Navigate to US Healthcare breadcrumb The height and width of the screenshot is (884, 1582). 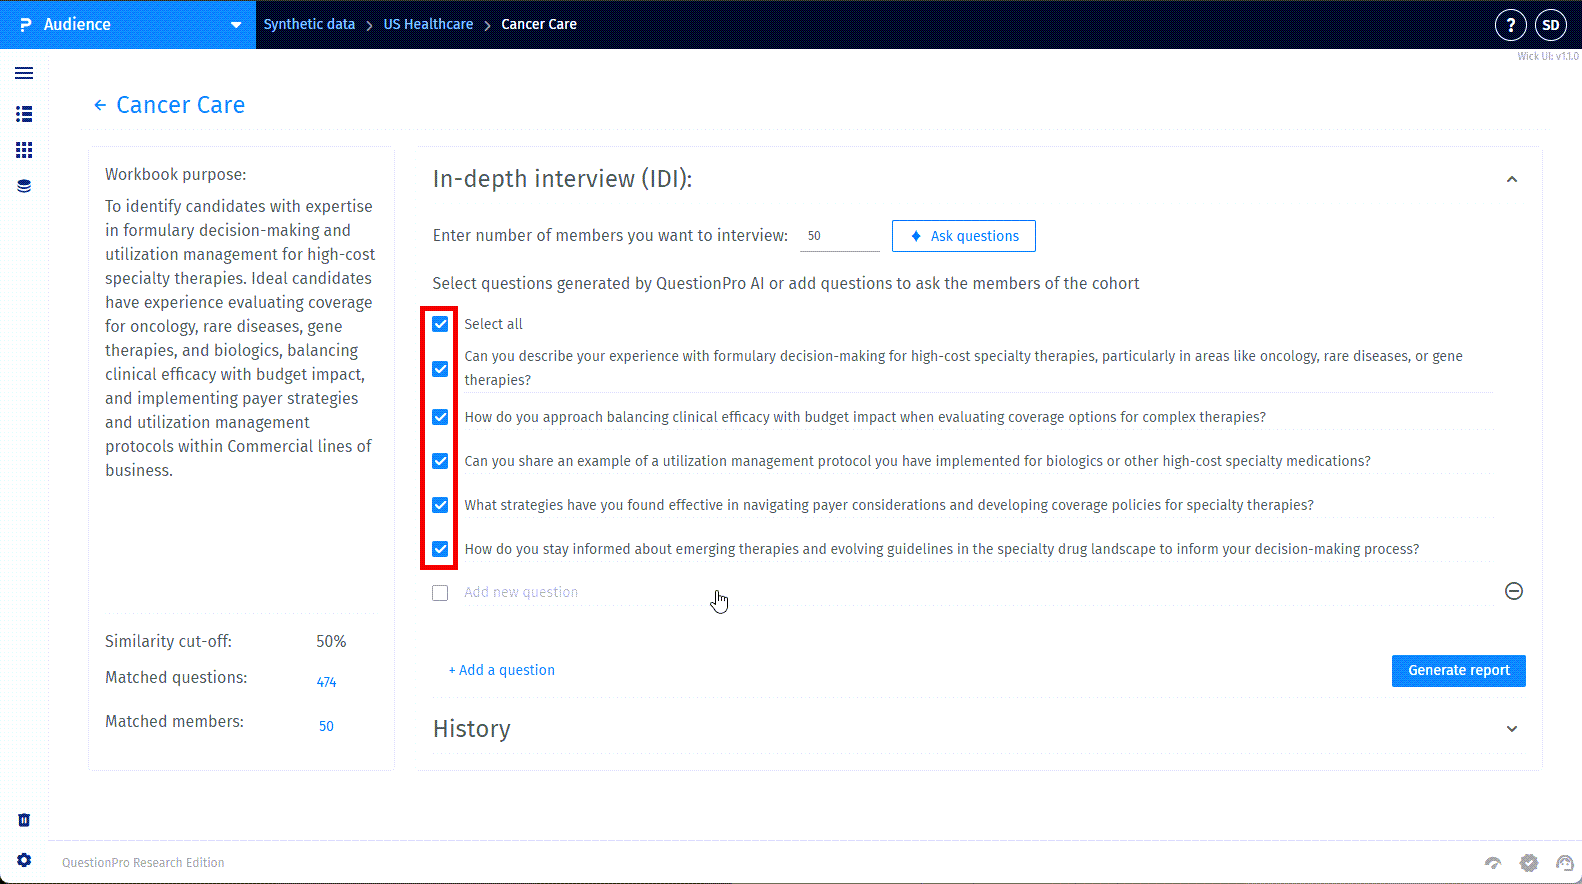[x=428, y=24]
